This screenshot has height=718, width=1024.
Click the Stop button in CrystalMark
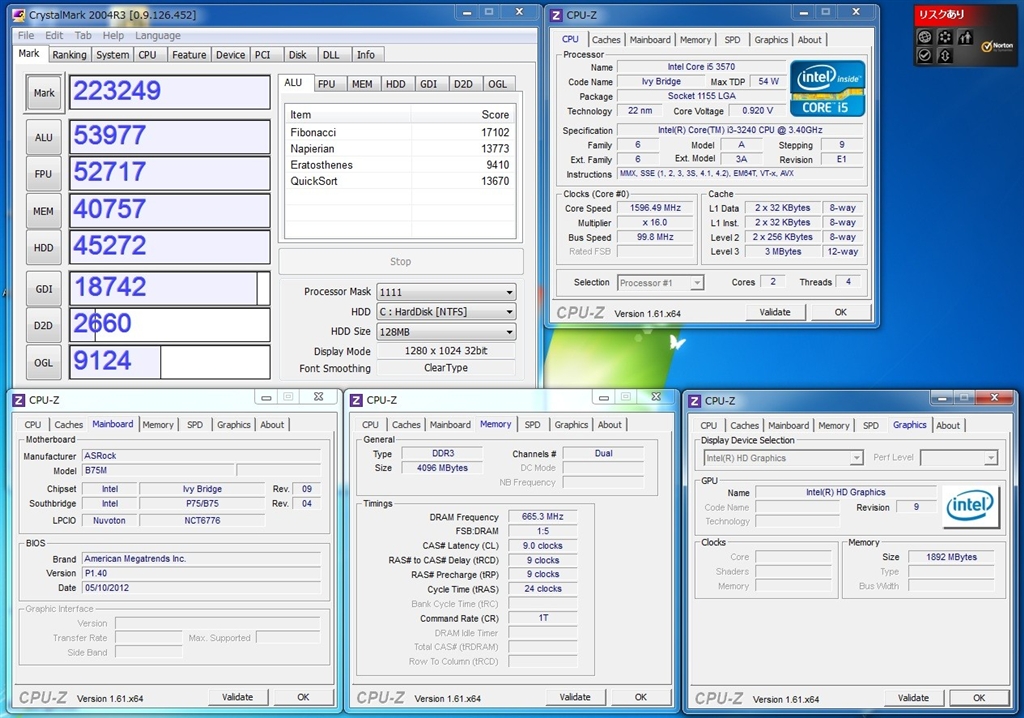(400, 261)
